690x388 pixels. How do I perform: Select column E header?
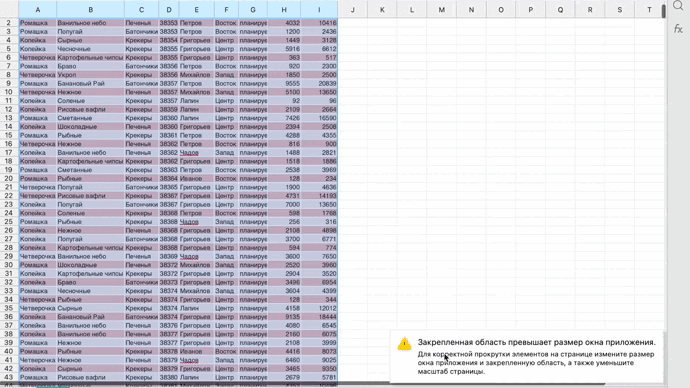(196, 9)
